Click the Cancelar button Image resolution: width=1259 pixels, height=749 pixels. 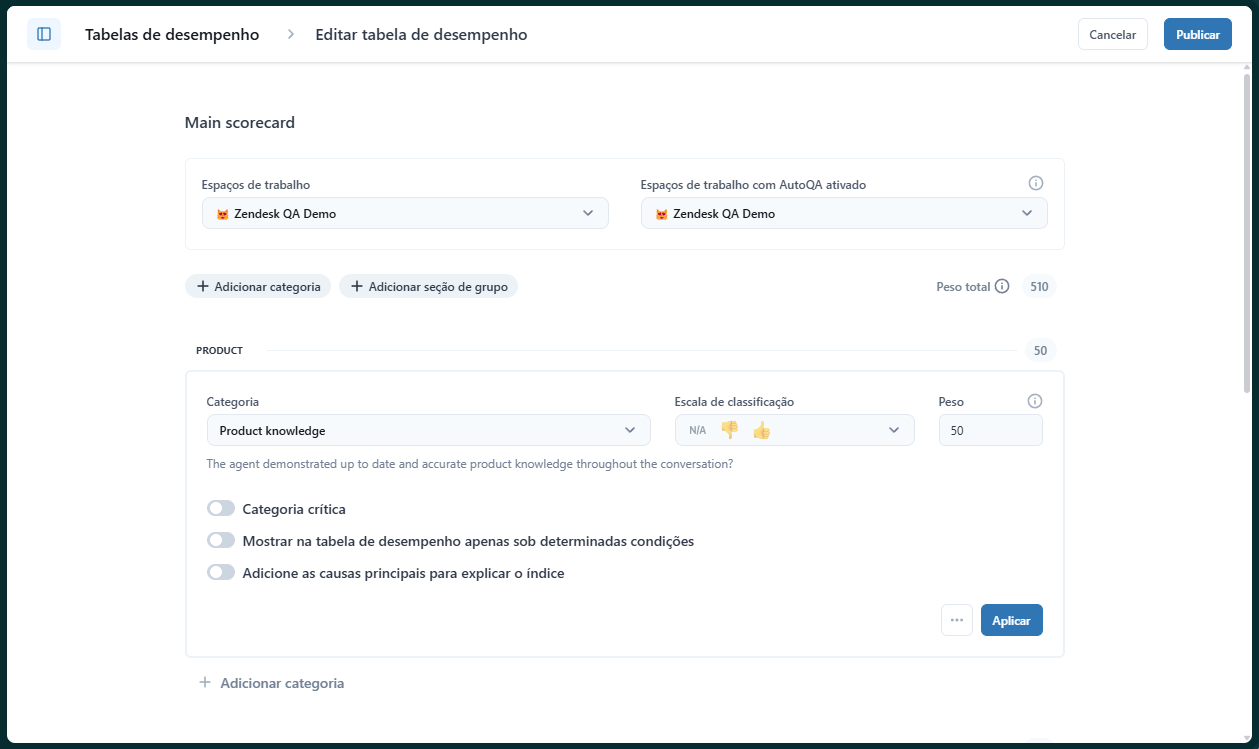(1112, 34)
